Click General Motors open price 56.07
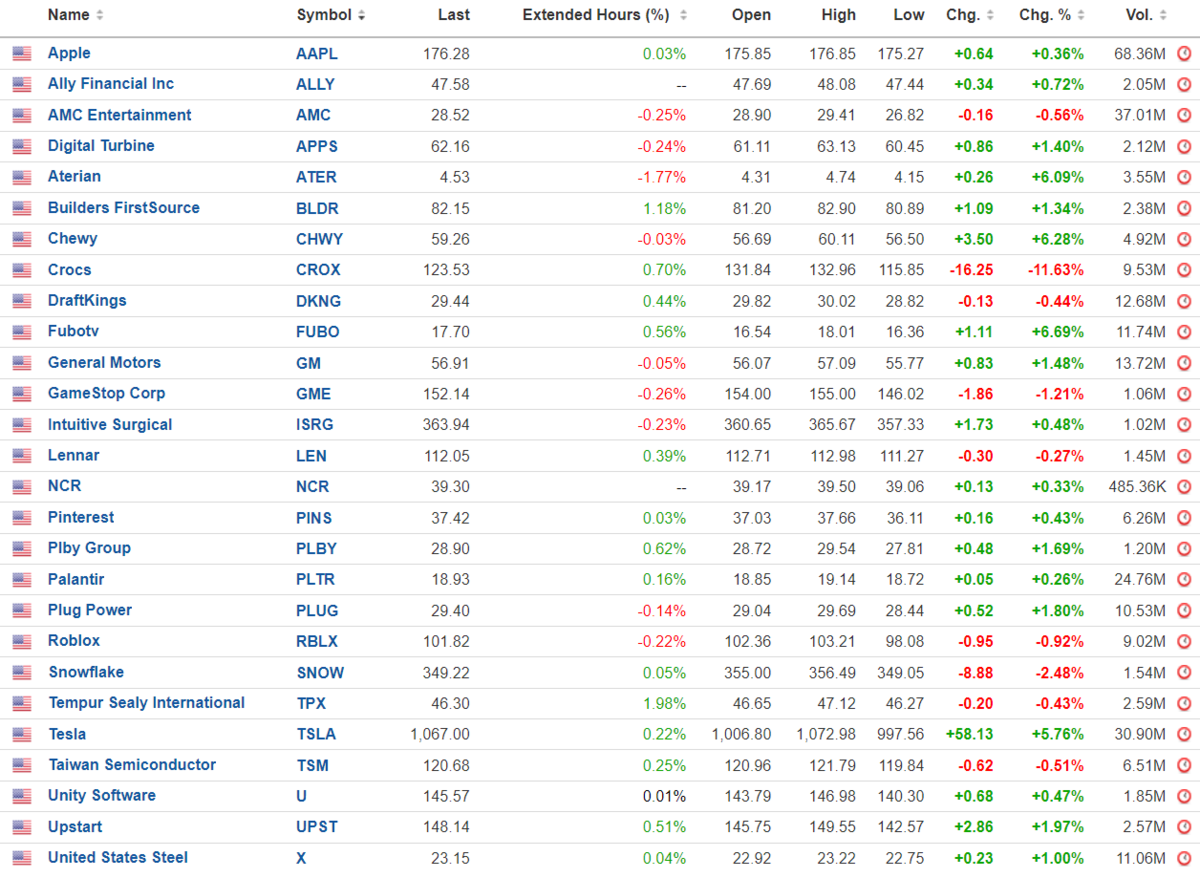1200x878 pixels. (x=751, y=364)
